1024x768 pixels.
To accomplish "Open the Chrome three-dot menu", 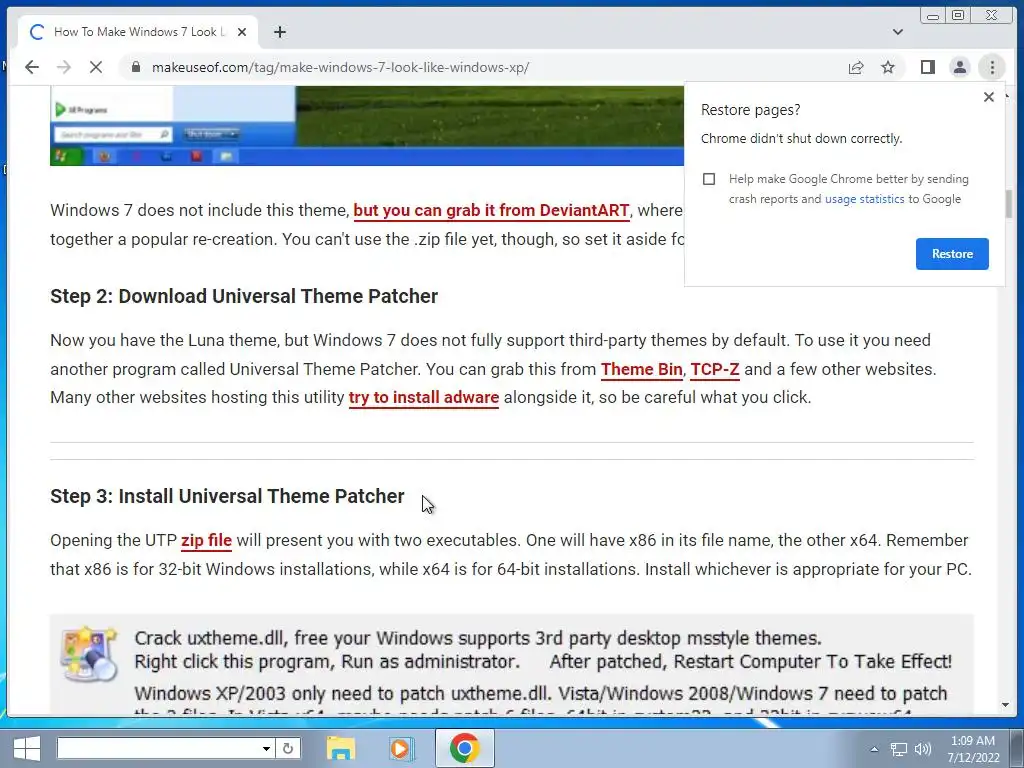I will point(991,67).
